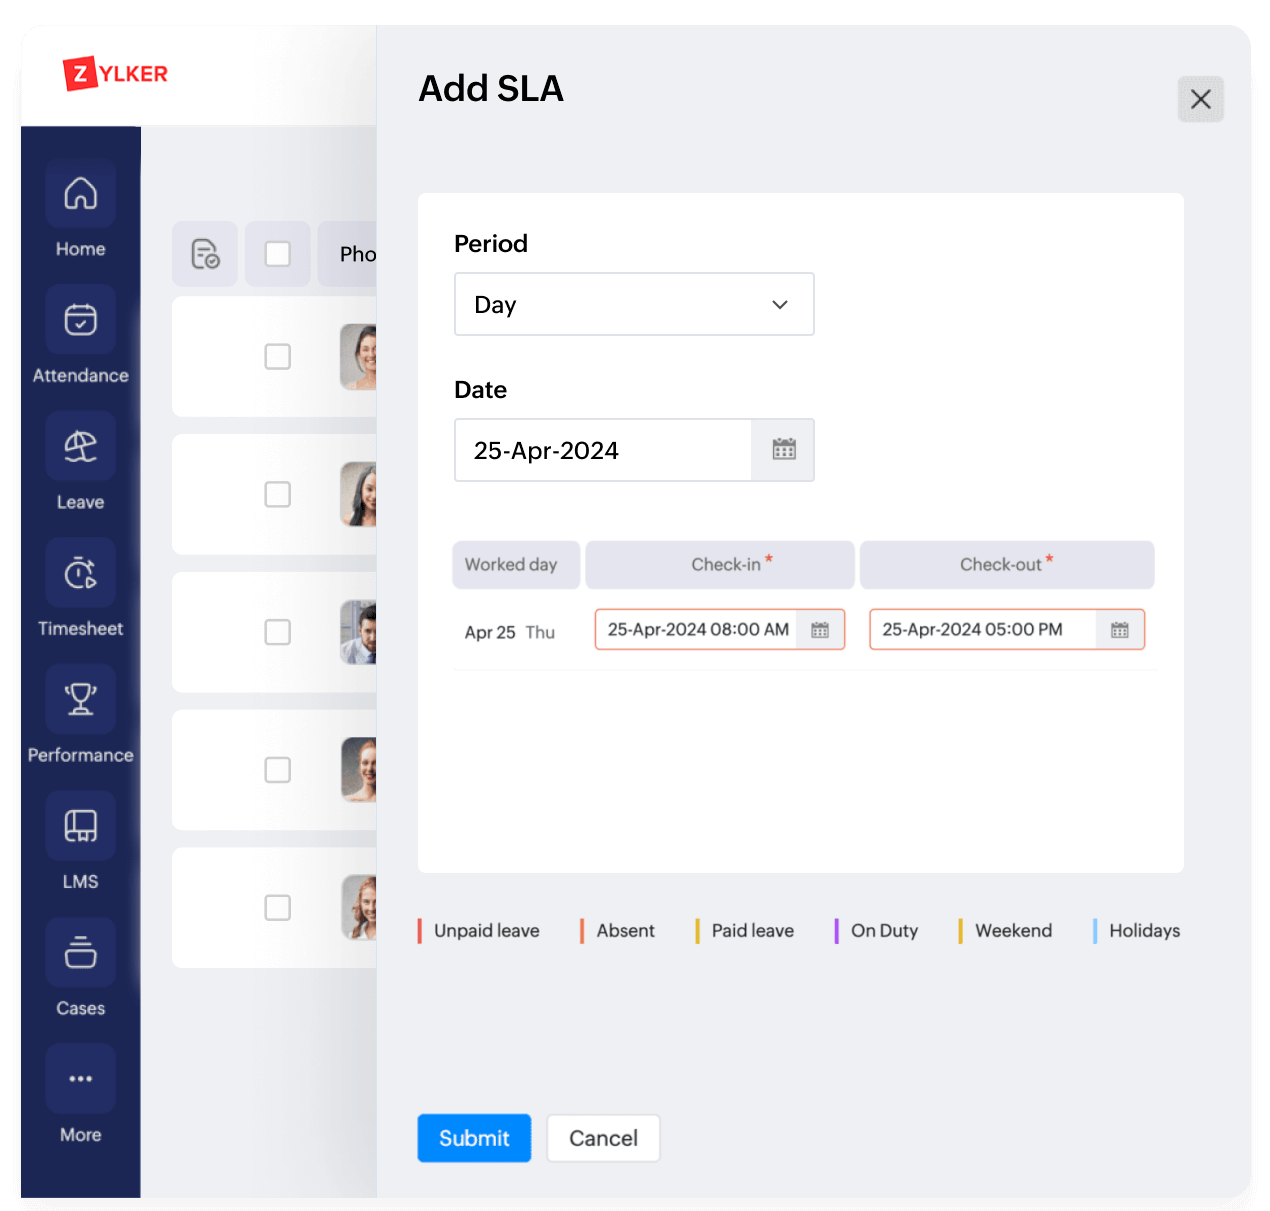Click the Cancel button
The height and width of the screenshot is (1211, 1270).
(603, 1138)
